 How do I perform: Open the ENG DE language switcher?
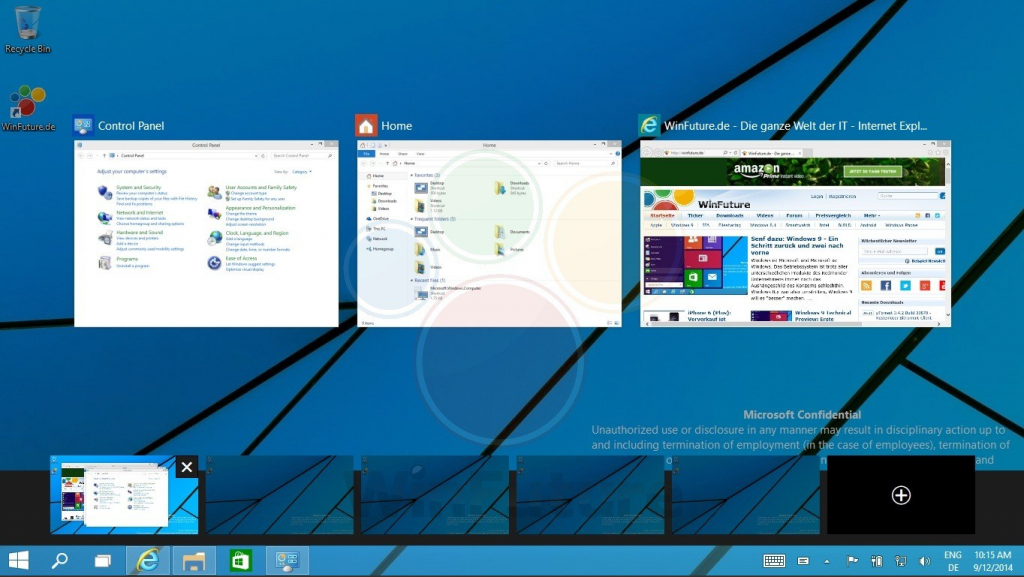point(952,560)
